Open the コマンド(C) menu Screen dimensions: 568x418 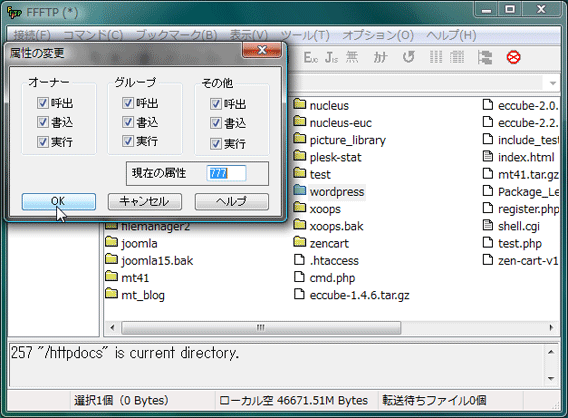tap(93, 35)
